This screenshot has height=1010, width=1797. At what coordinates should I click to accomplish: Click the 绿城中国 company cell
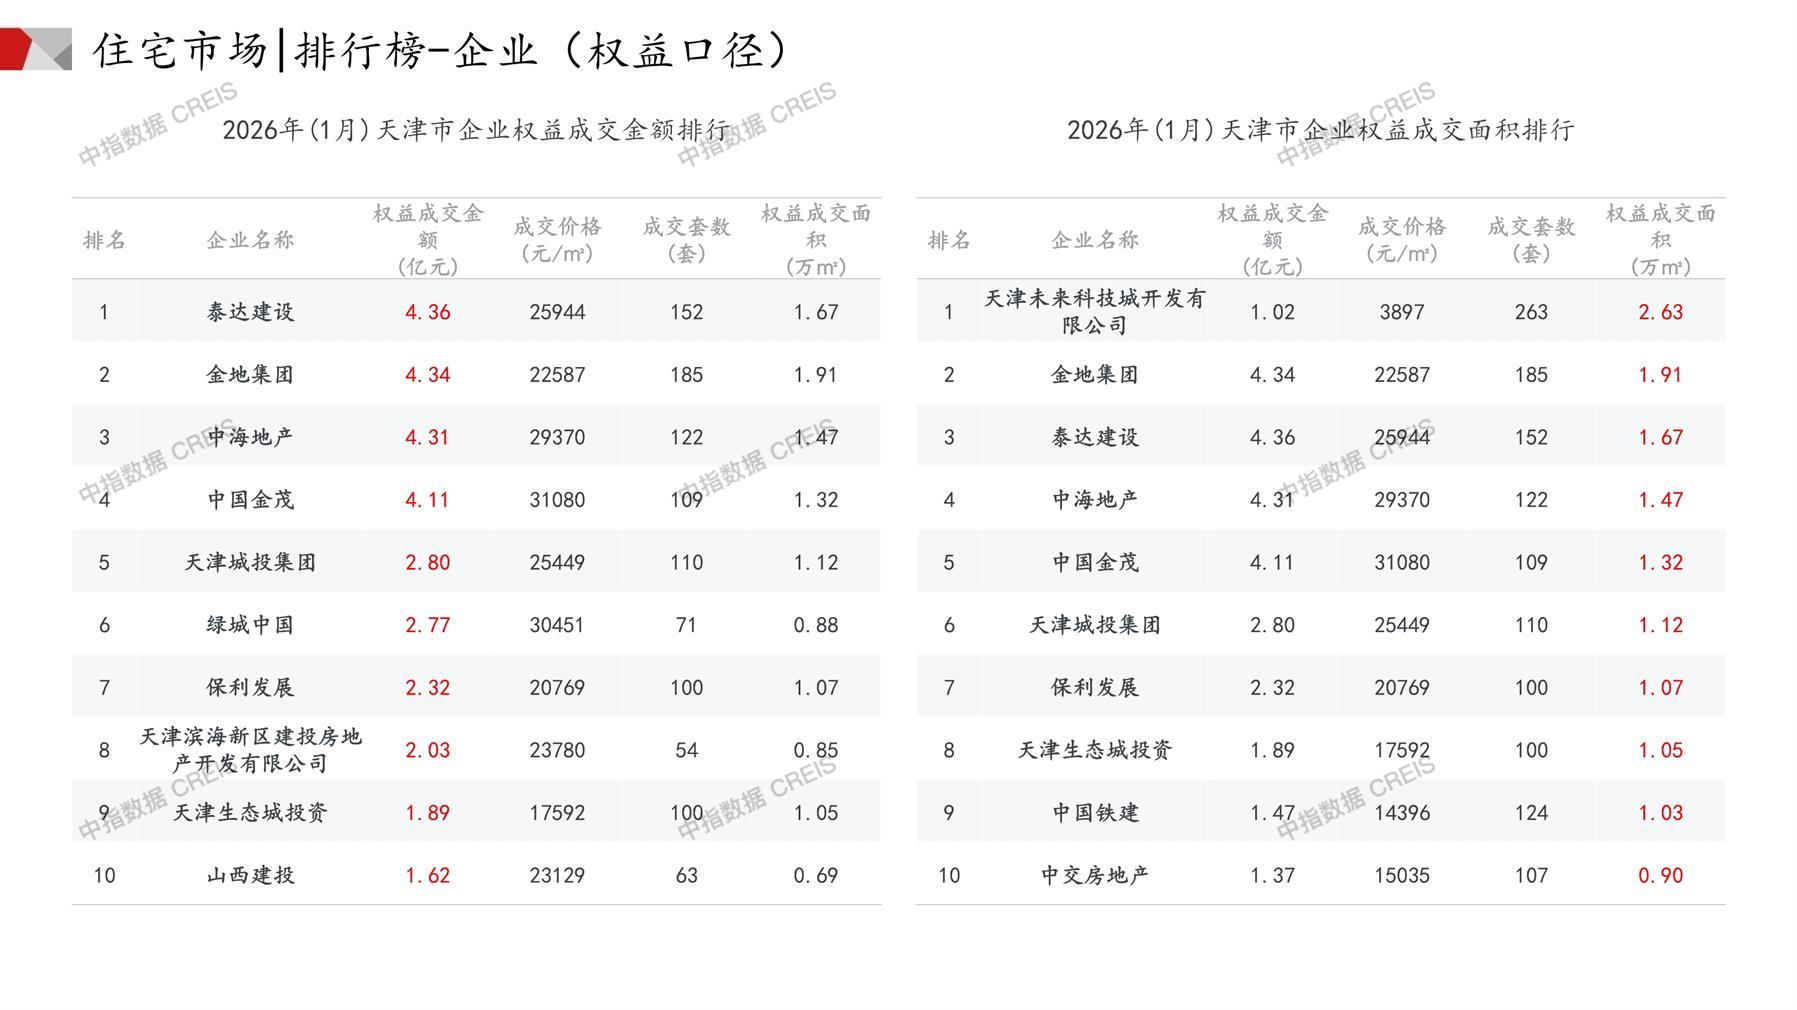(250, 625)
